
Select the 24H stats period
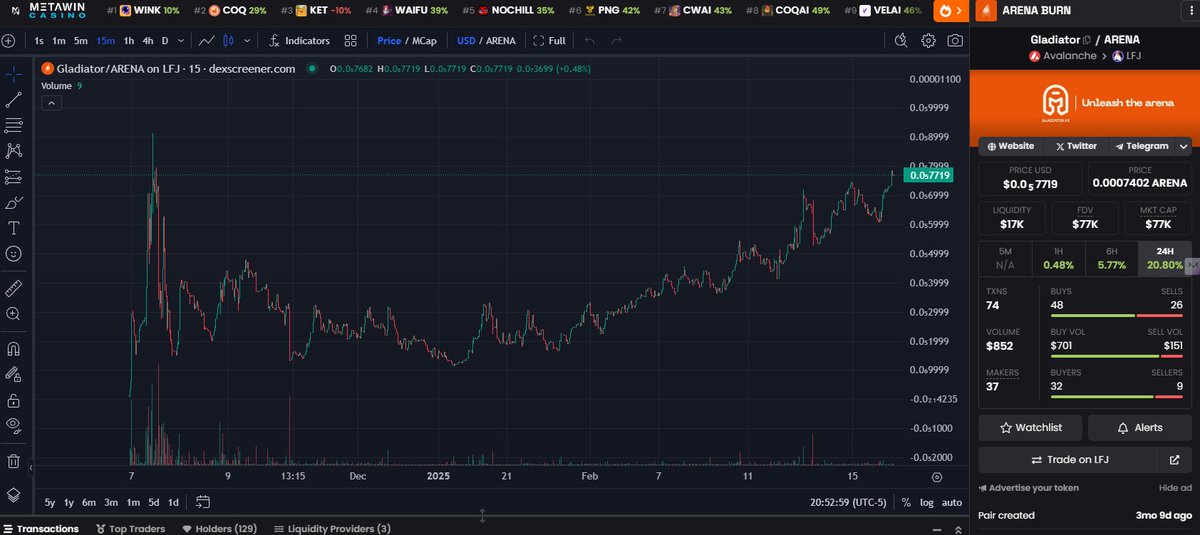(x=1164, y=258)
